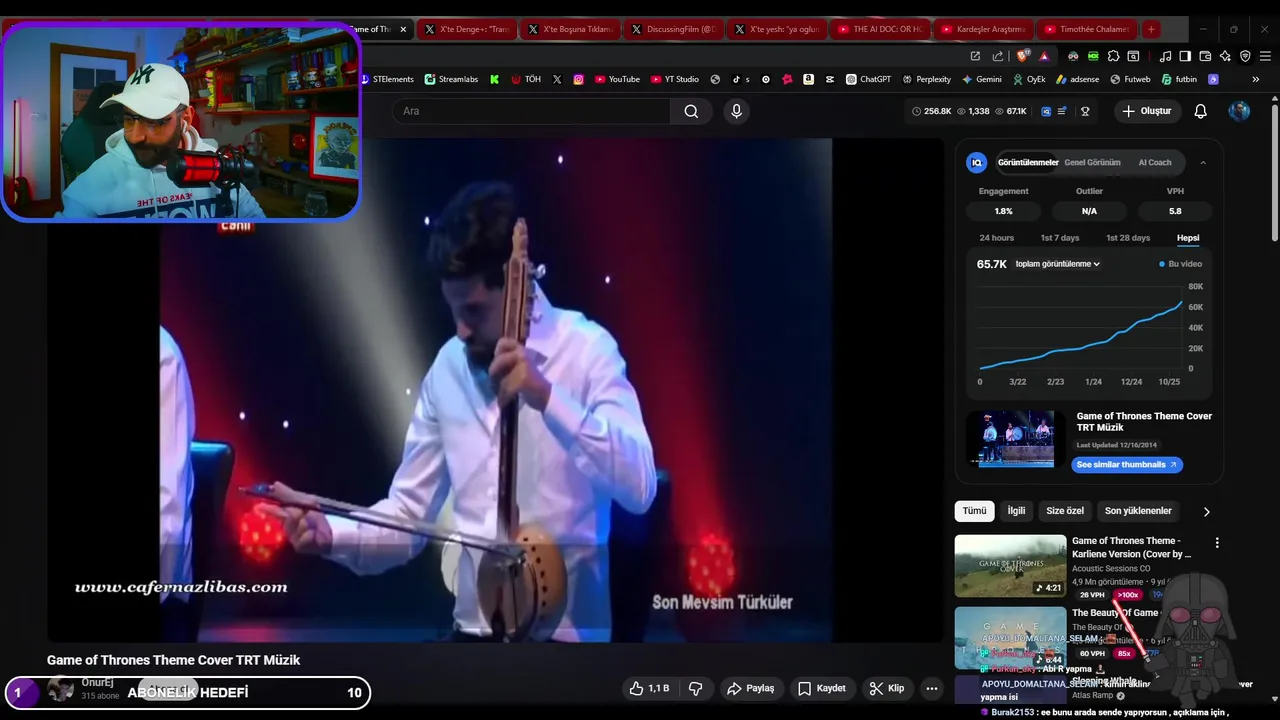Open the Perplexity bookmark

click(x=926, y=79)
